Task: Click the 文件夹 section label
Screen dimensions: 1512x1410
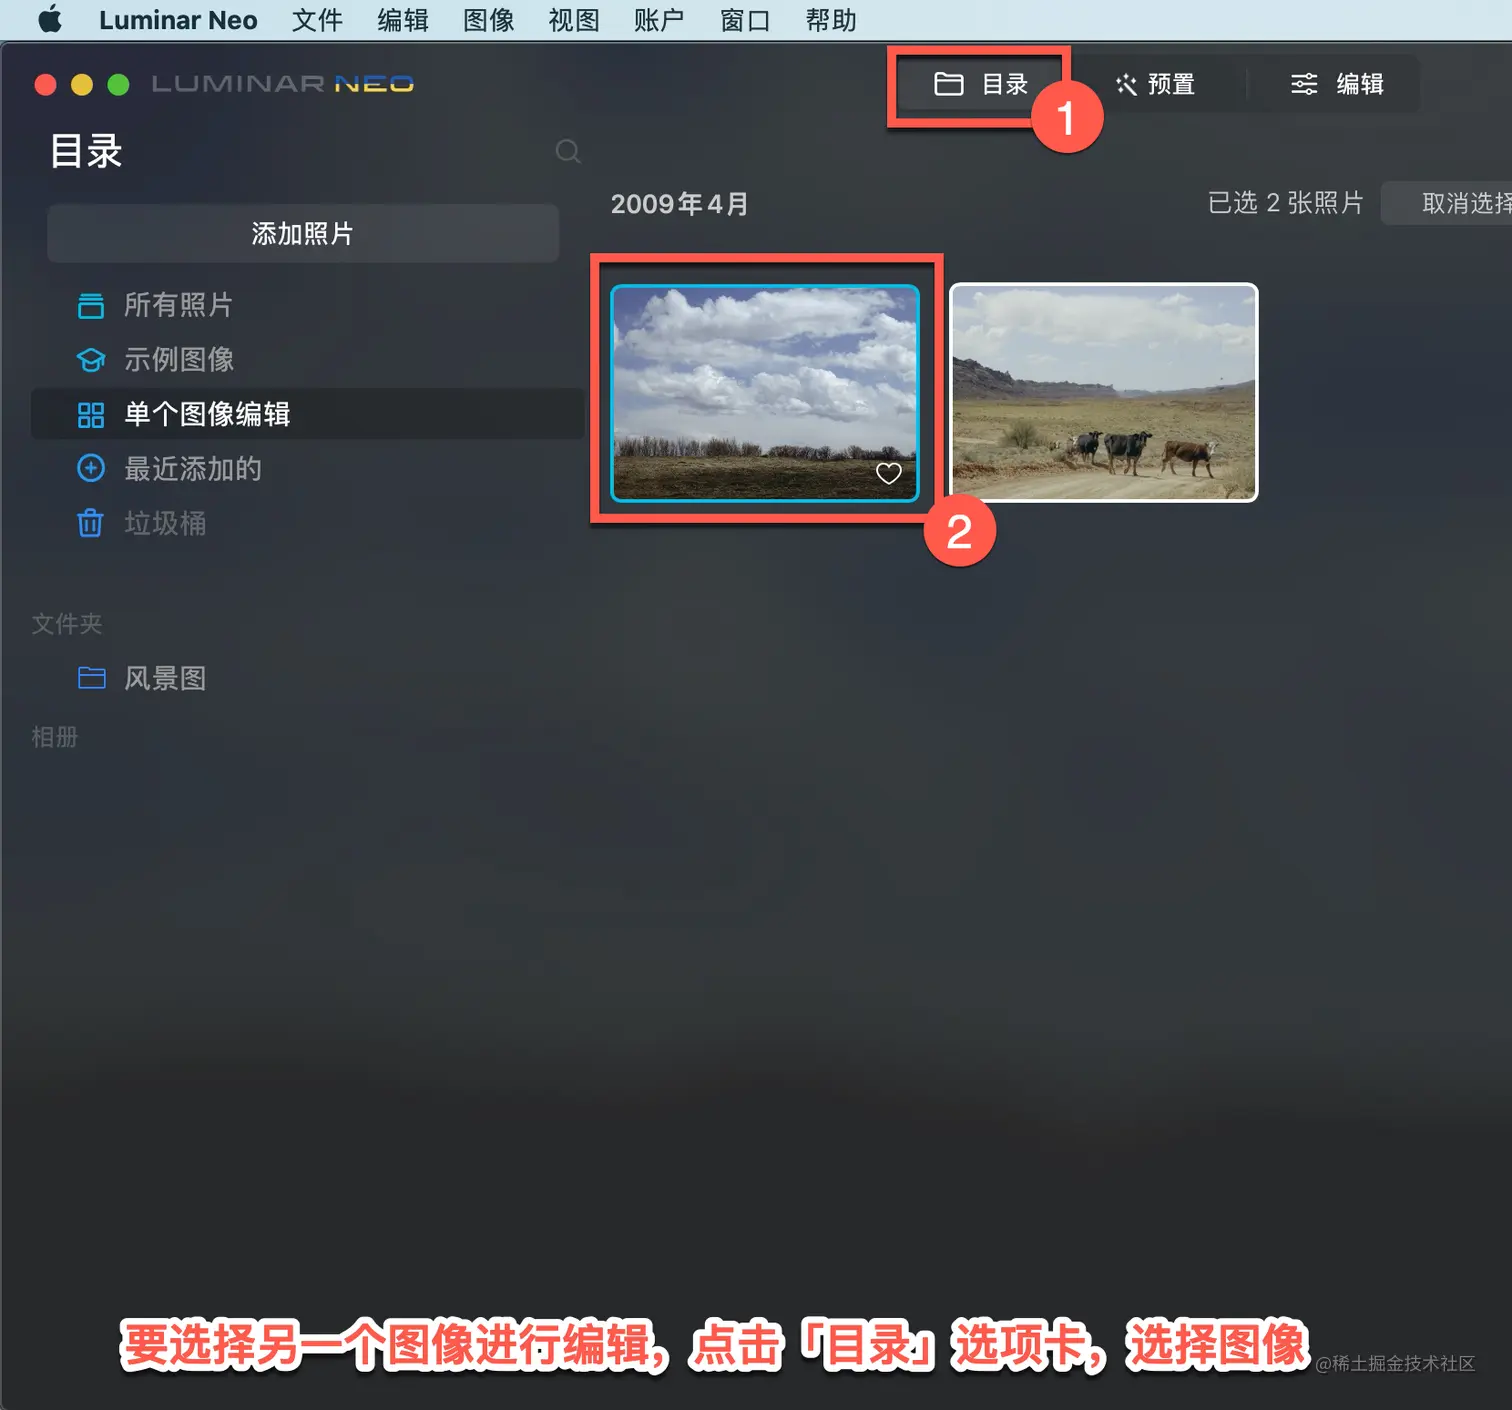Action: (x=67, y=624)
